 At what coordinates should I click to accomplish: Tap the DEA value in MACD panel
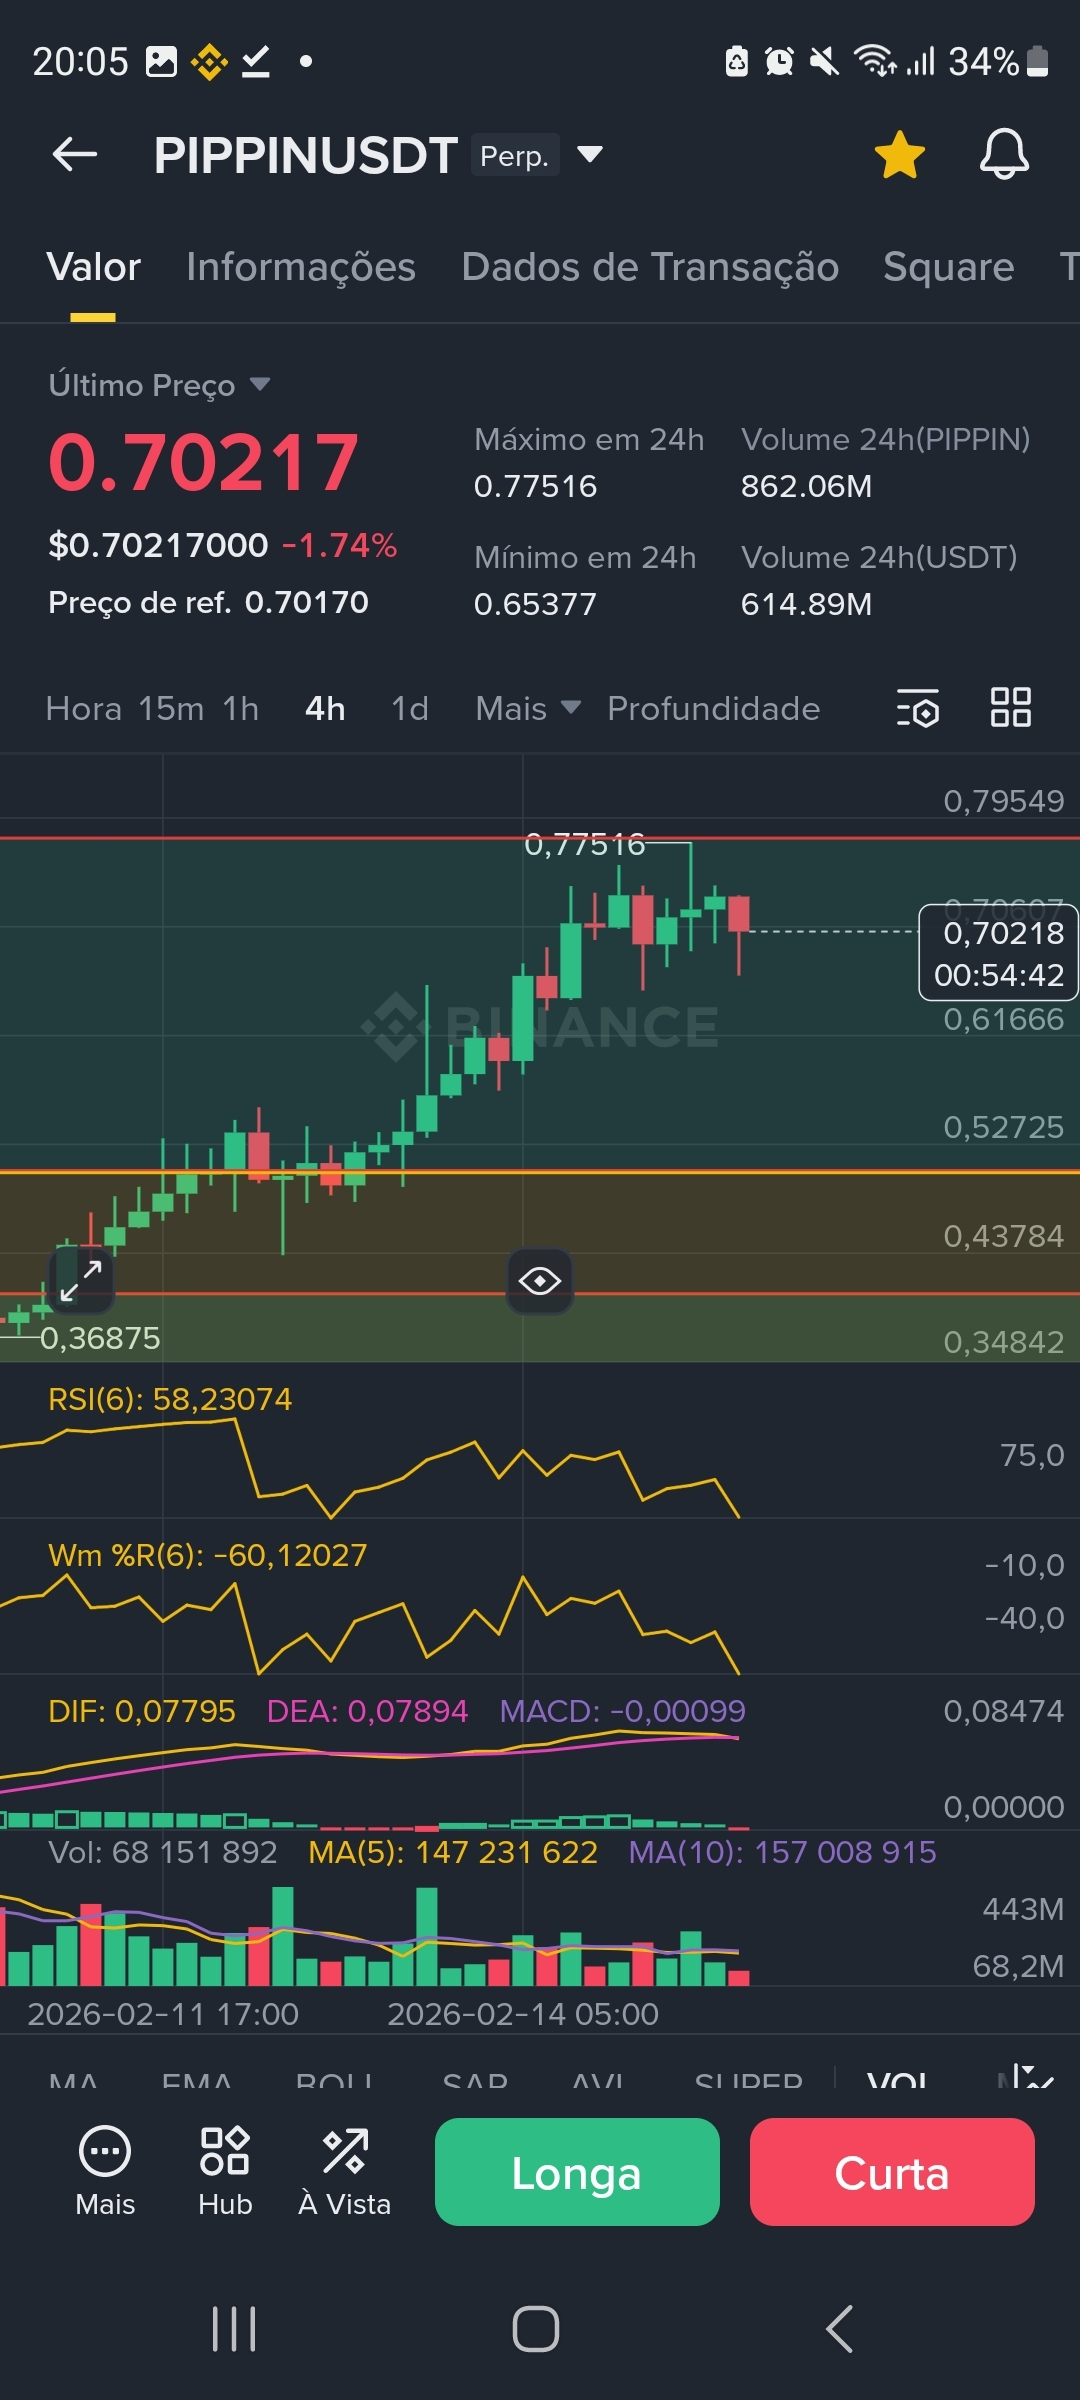pyautogui.click(x=367, y=1711)
